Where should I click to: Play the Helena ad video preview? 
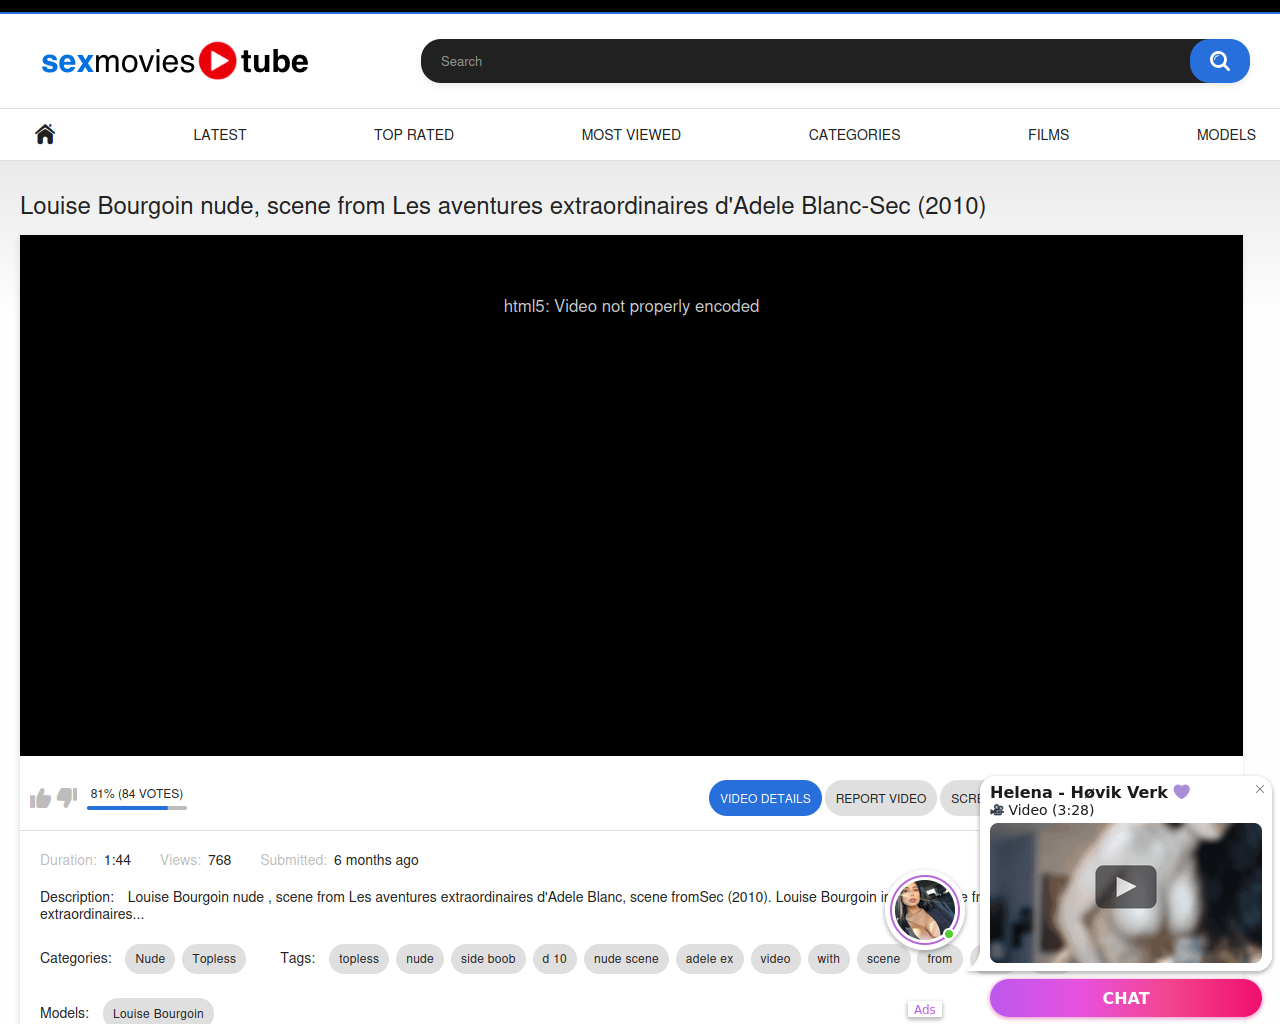point(1126,887)
